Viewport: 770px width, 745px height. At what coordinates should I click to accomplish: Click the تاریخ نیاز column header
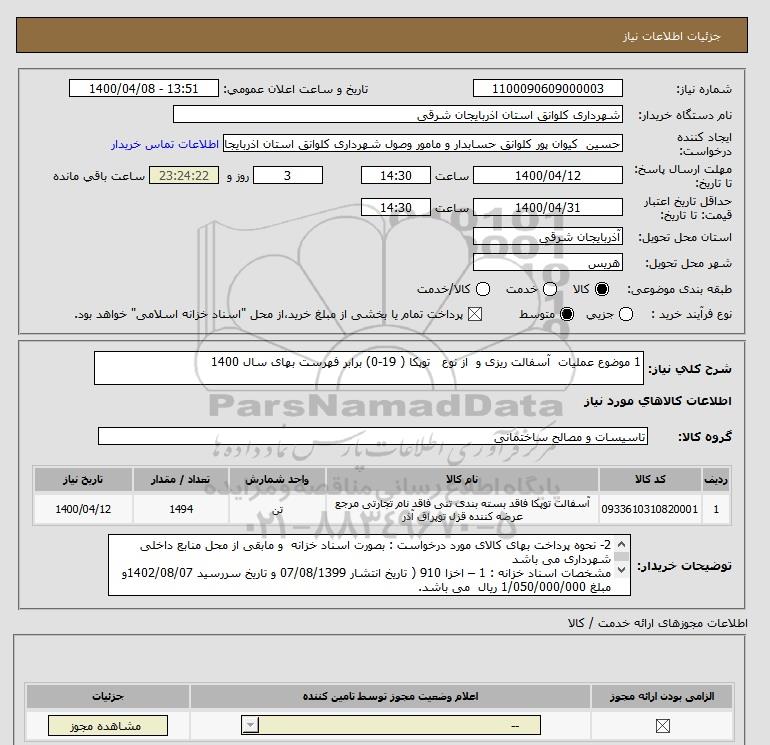(x=83, y=479)
